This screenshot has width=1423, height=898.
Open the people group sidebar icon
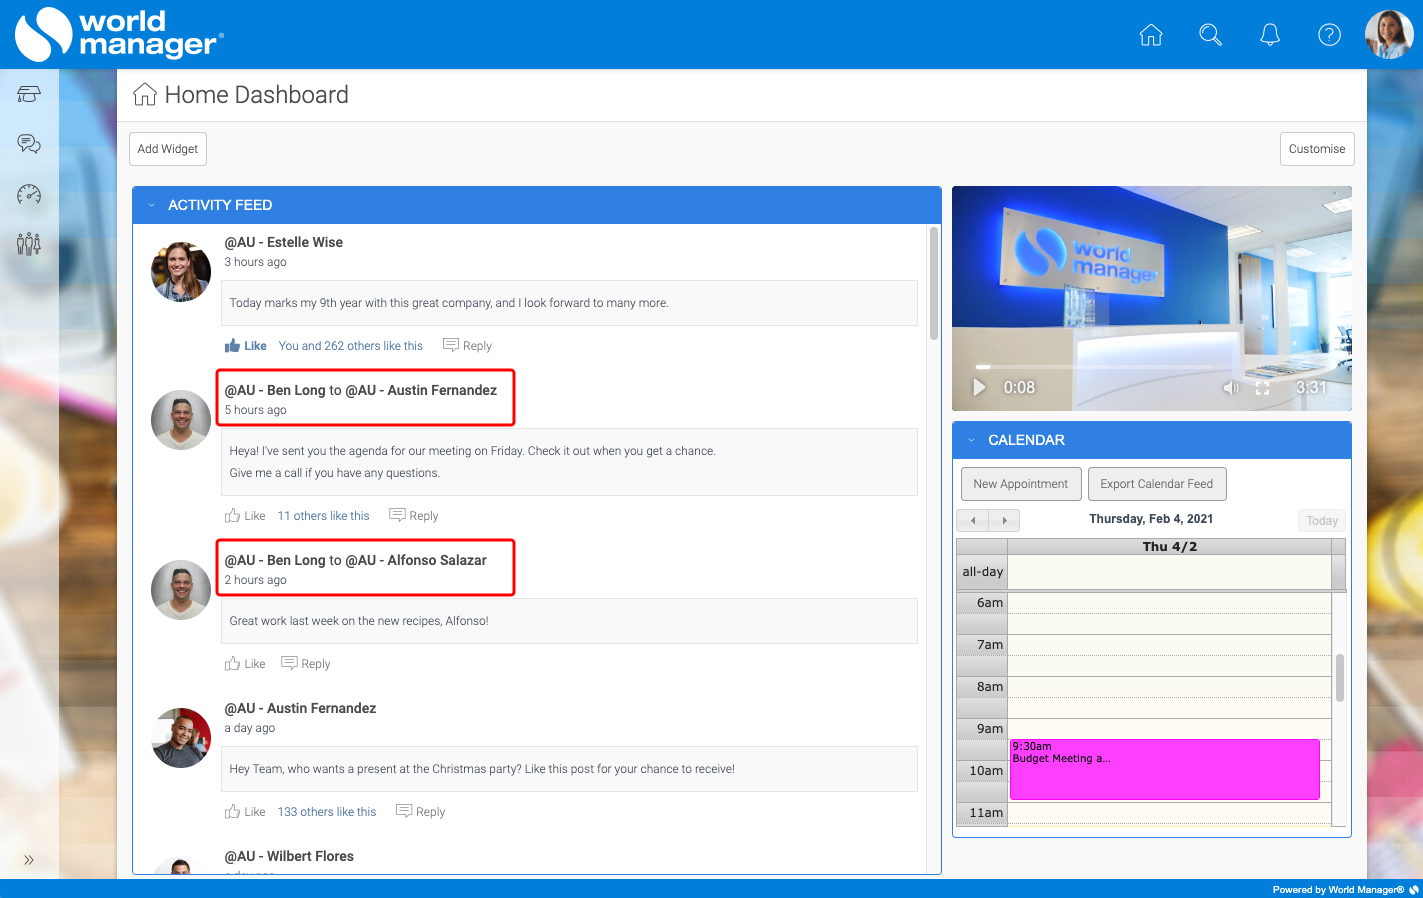(x=29, y=243)
